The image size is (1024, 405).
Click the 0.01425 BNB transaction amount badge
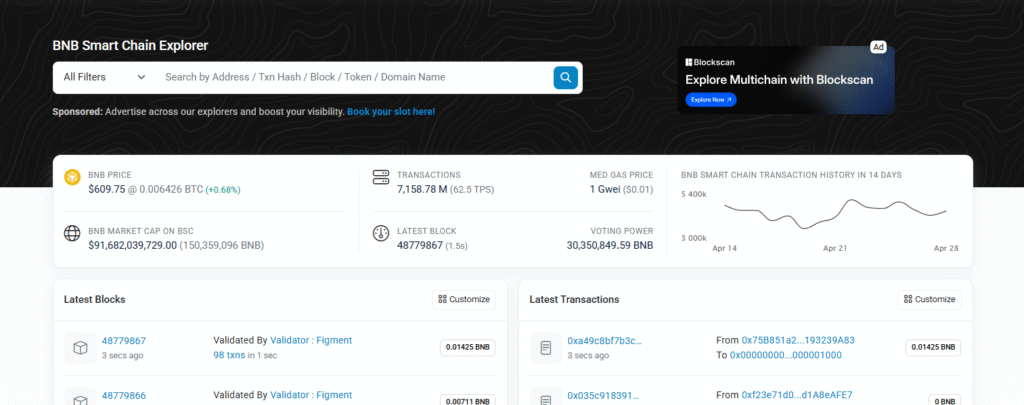click(x=933, y=348)
